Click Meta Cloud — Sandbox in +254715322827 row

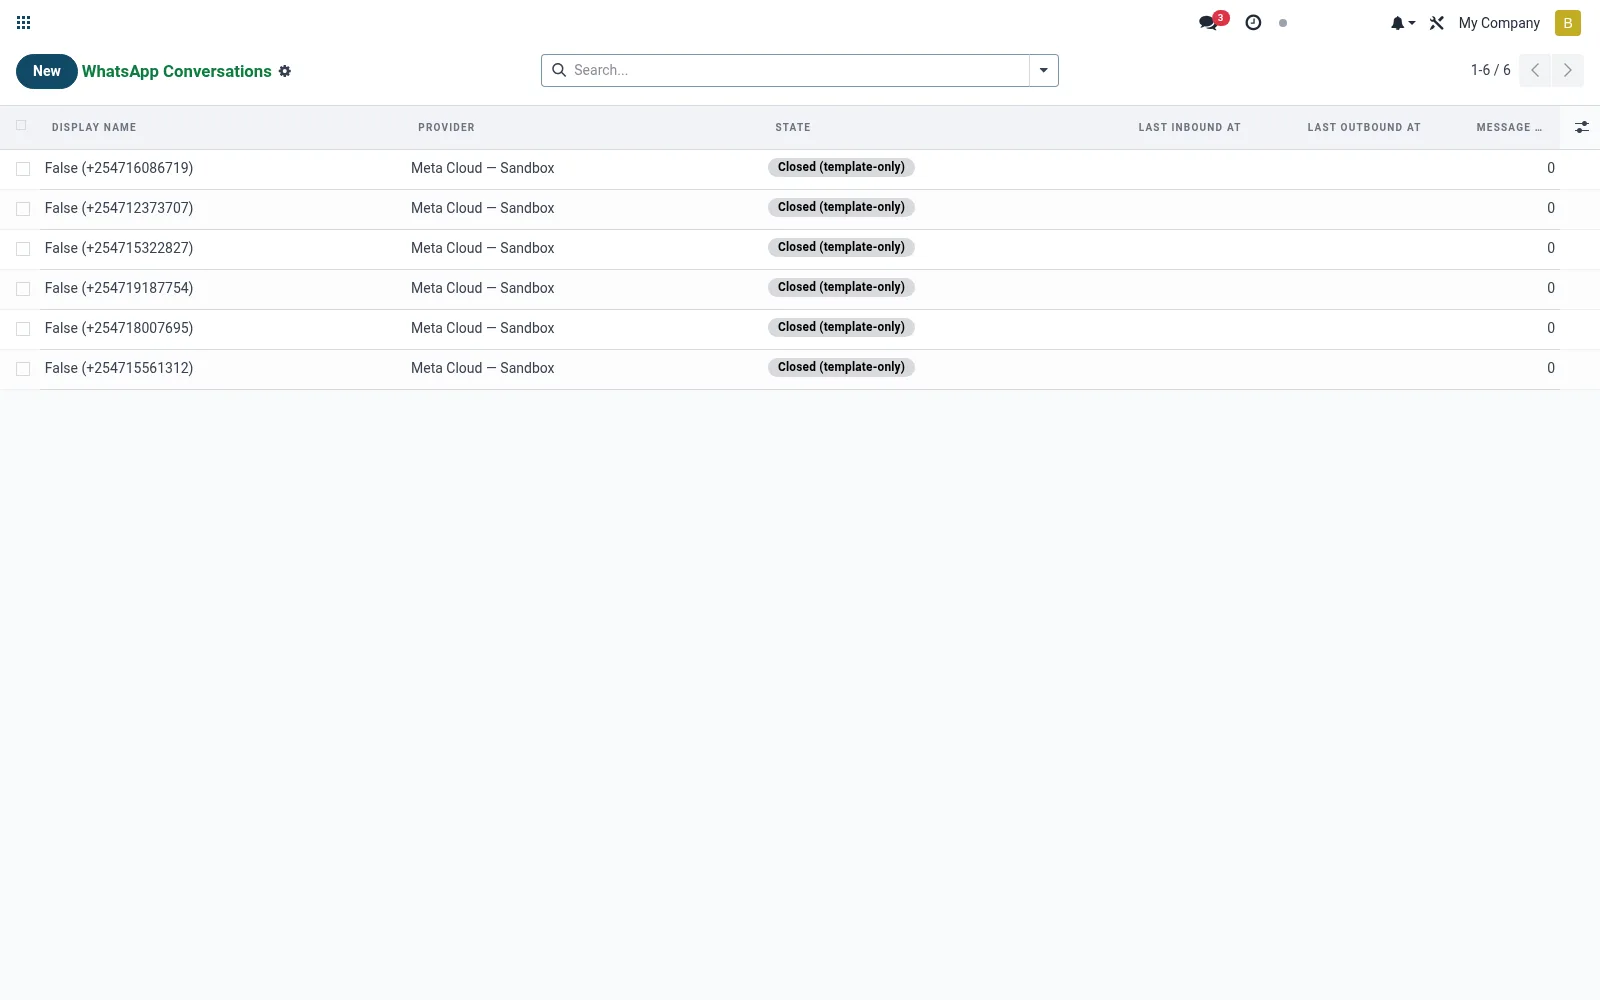pyautogui.click(x=482, y=248)
